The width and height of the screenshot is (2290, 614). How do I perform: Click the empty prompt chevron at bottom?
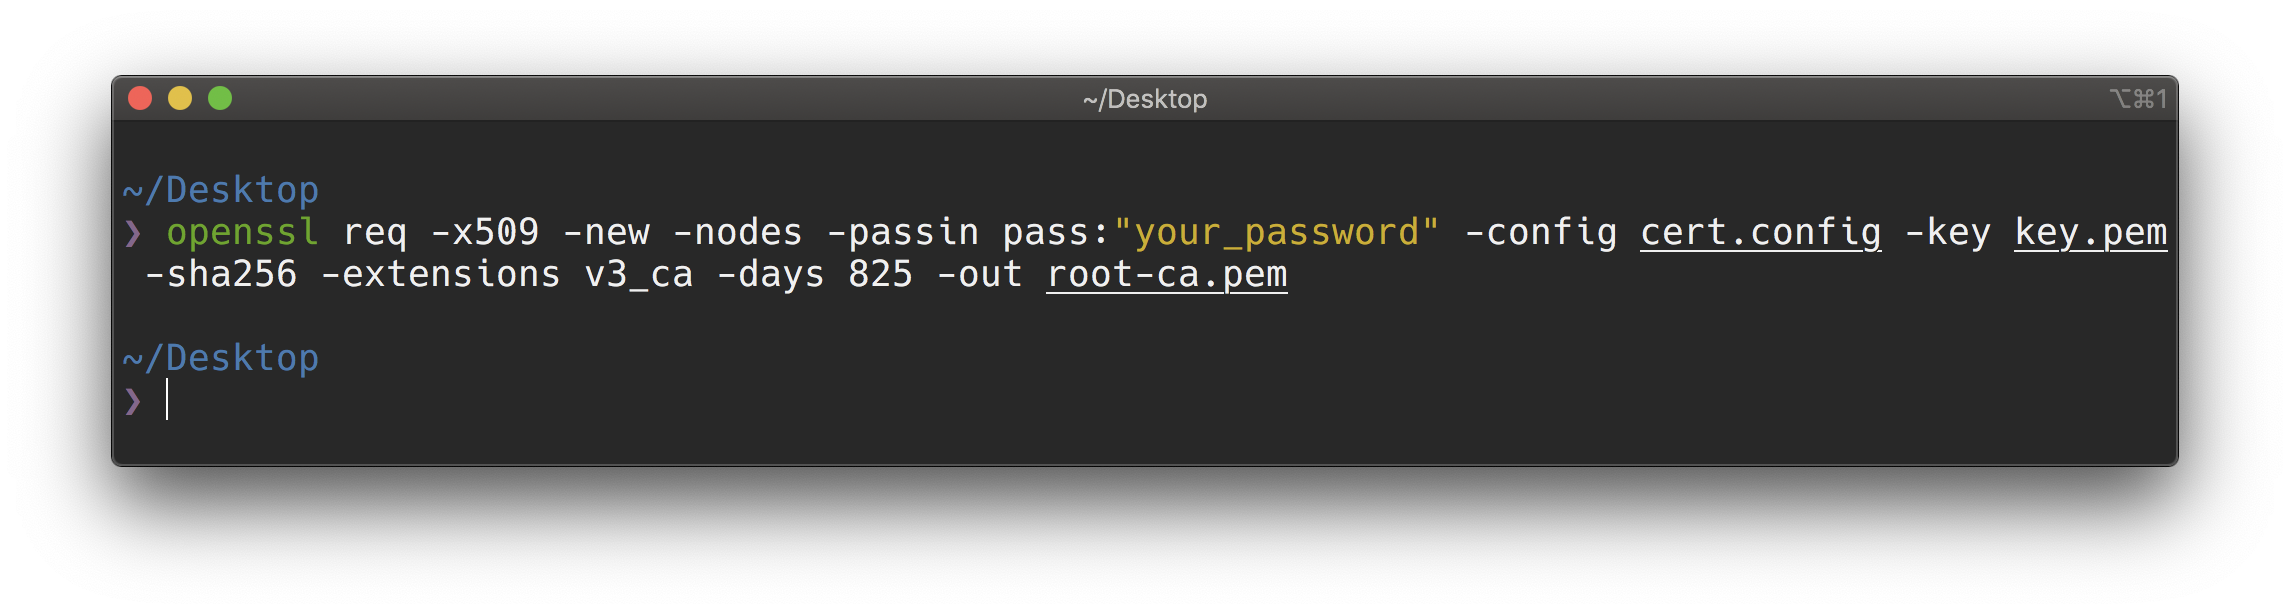tap(133, 401)
